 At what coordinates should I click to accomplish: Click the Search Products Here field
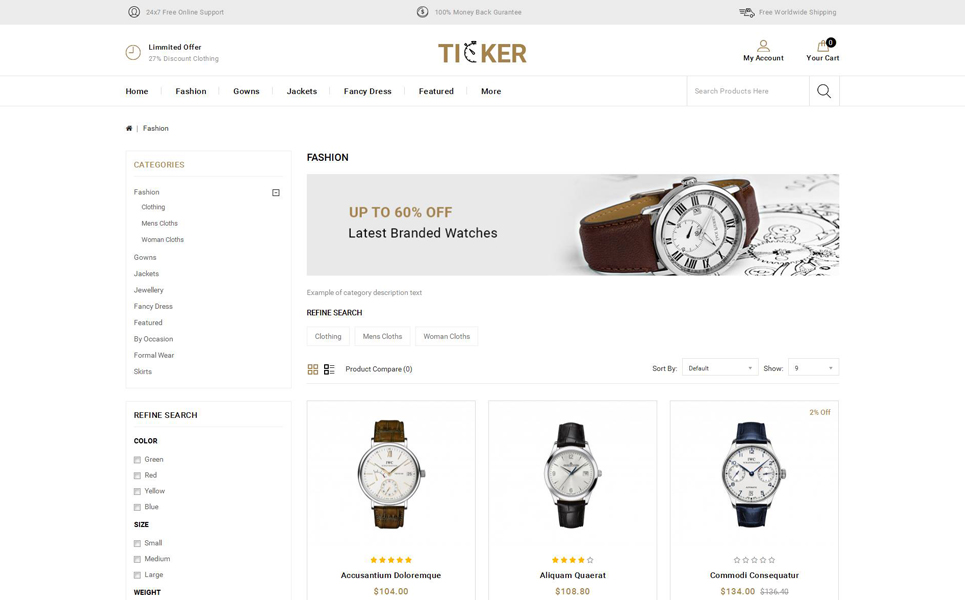point(748,91)
